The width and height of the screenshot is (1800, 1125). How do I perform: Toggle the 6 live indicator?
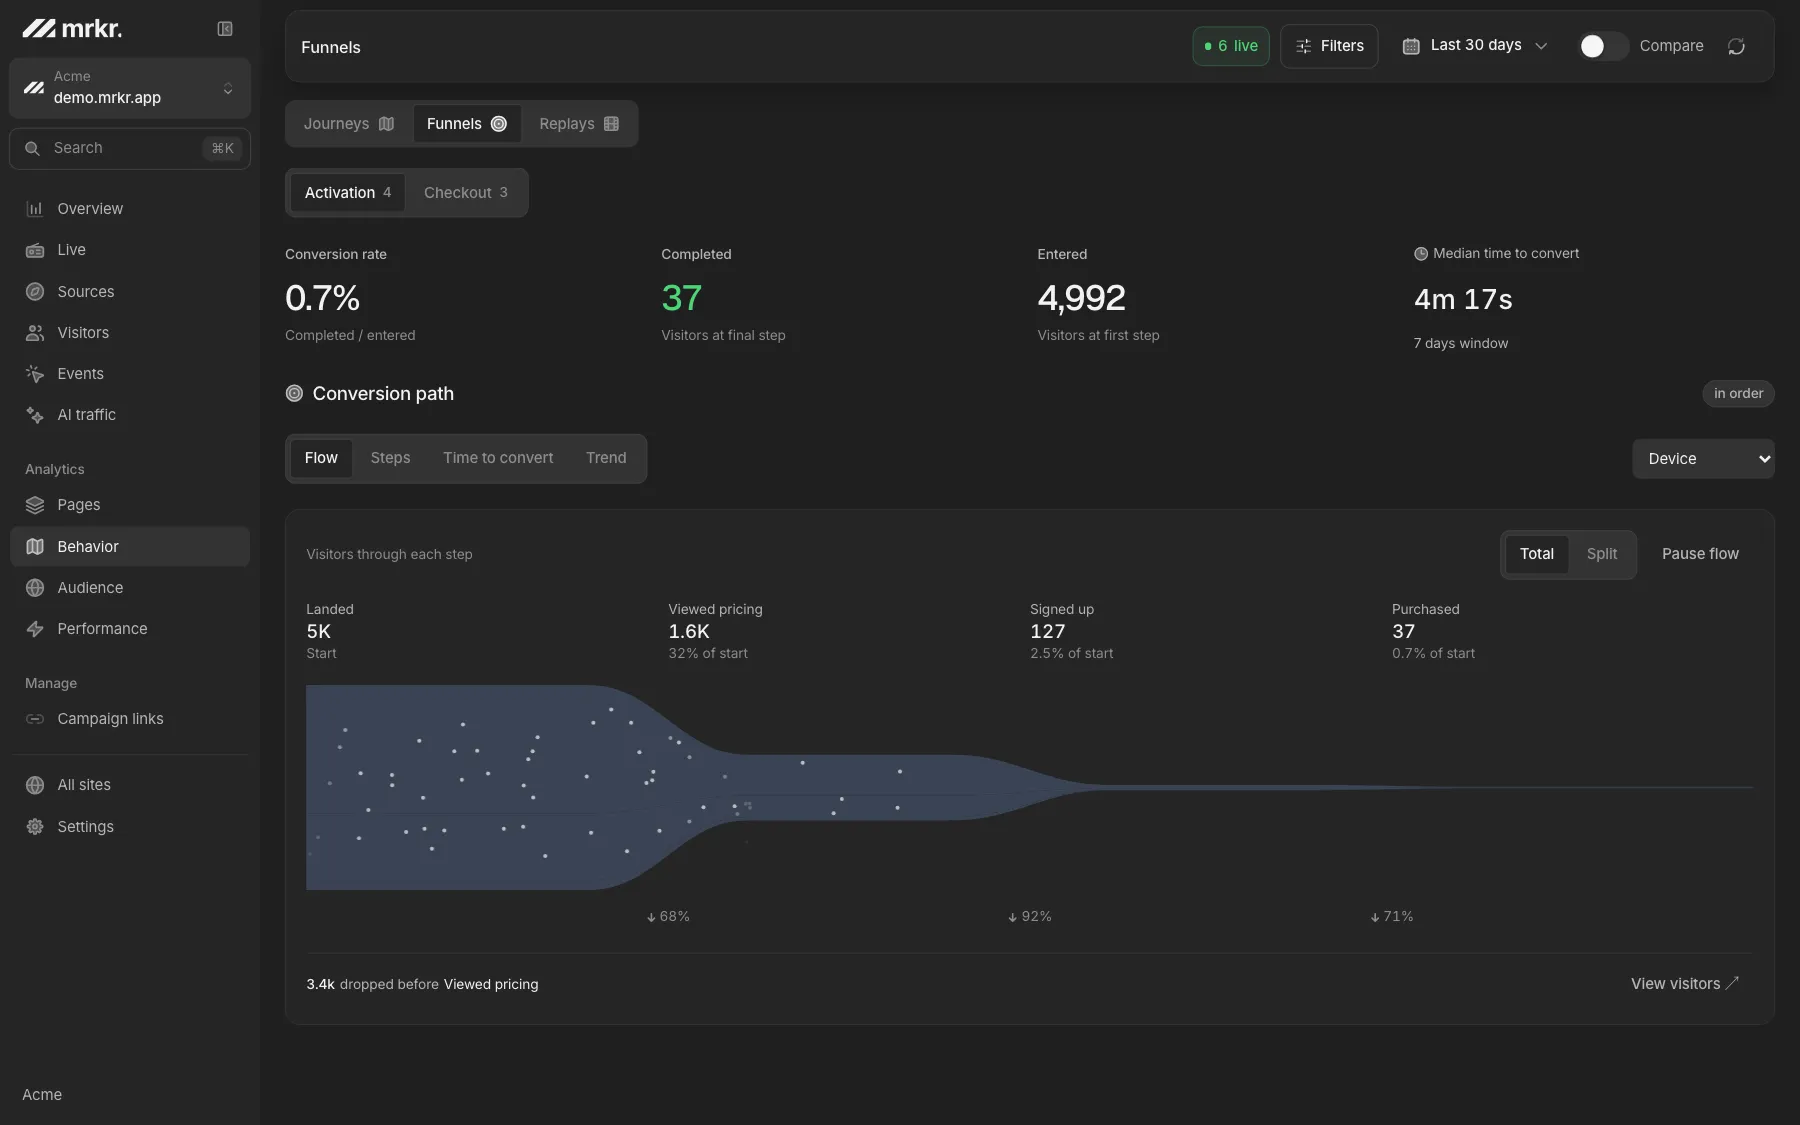1231,46
